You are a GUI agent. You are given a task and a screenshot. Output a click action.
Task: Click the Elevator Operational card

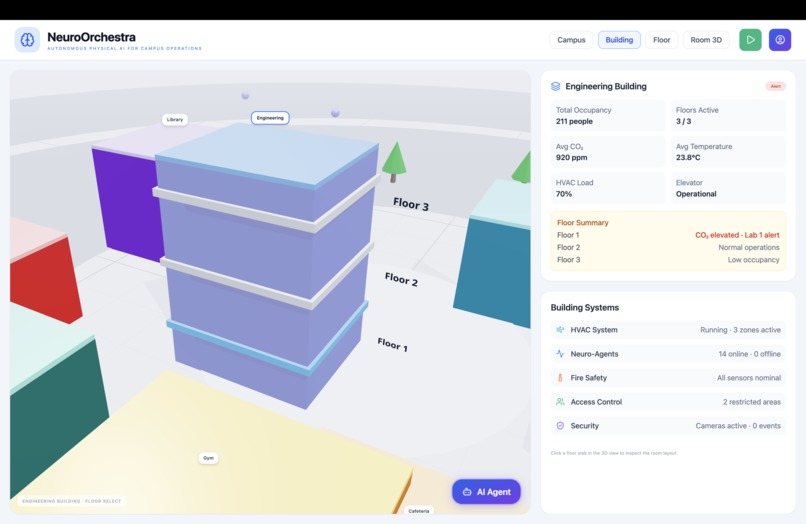point(728,188)
